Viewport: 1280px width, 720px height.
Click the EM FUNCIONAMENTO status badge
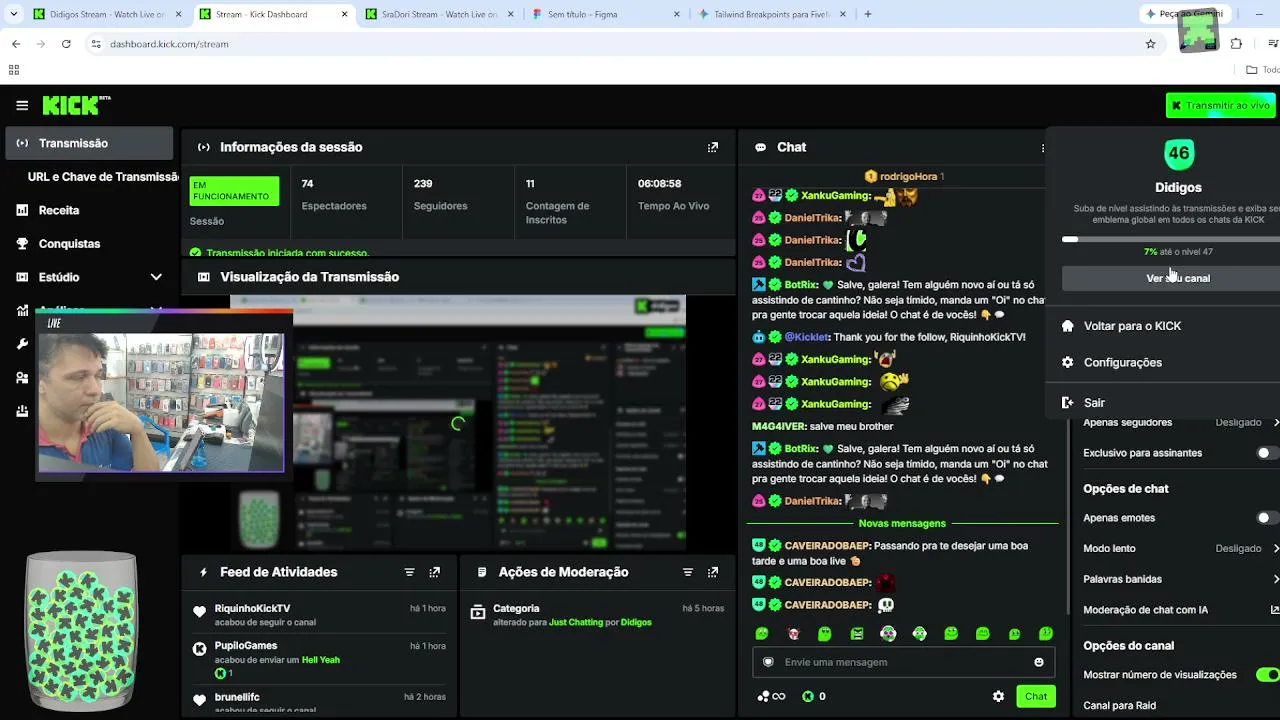pos(234,190)
